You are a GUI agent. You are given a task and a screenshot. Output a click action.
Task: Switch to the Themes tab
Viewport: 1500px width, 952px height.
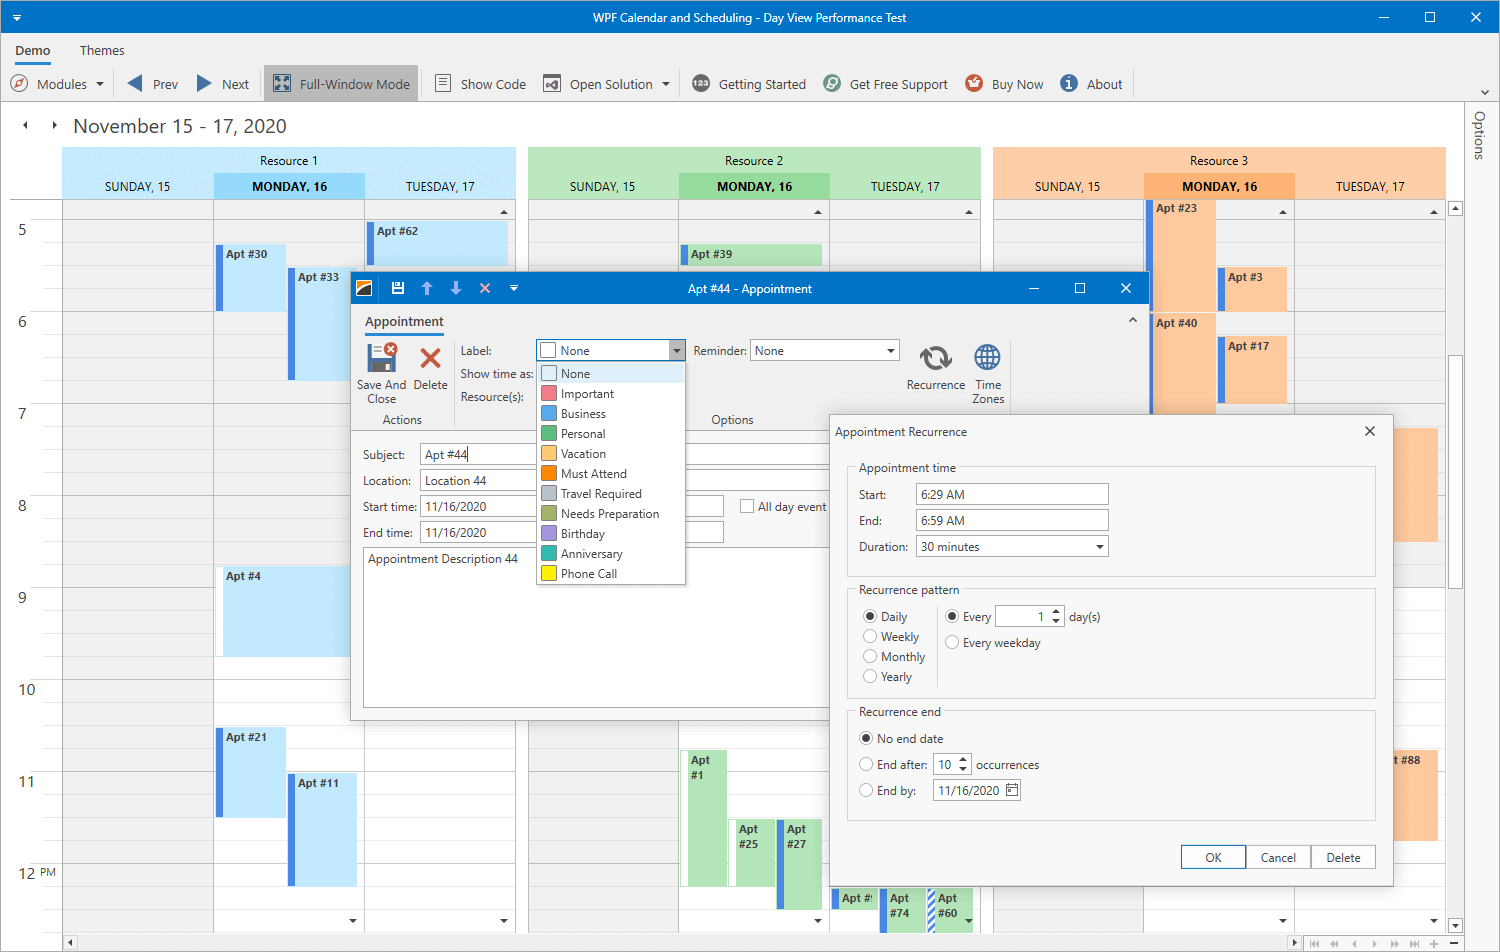pos(101,50)
